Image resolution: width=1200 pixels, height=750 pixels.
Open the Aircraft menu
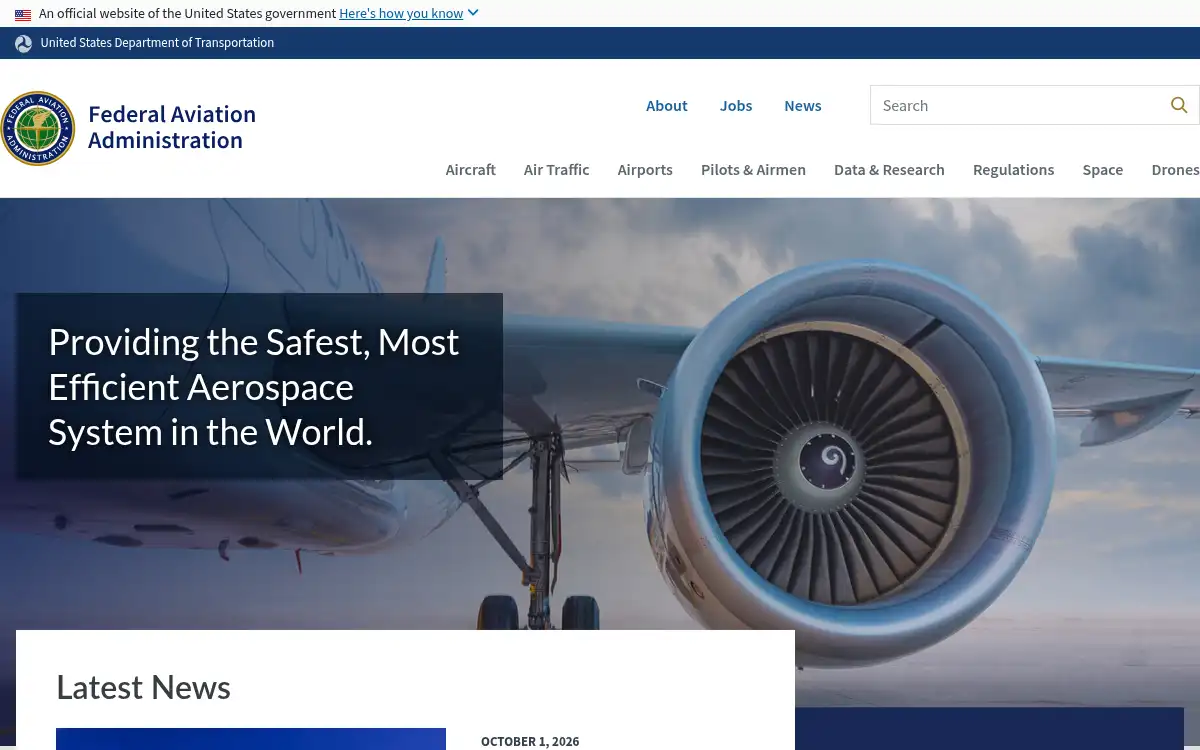click(471, 170)
